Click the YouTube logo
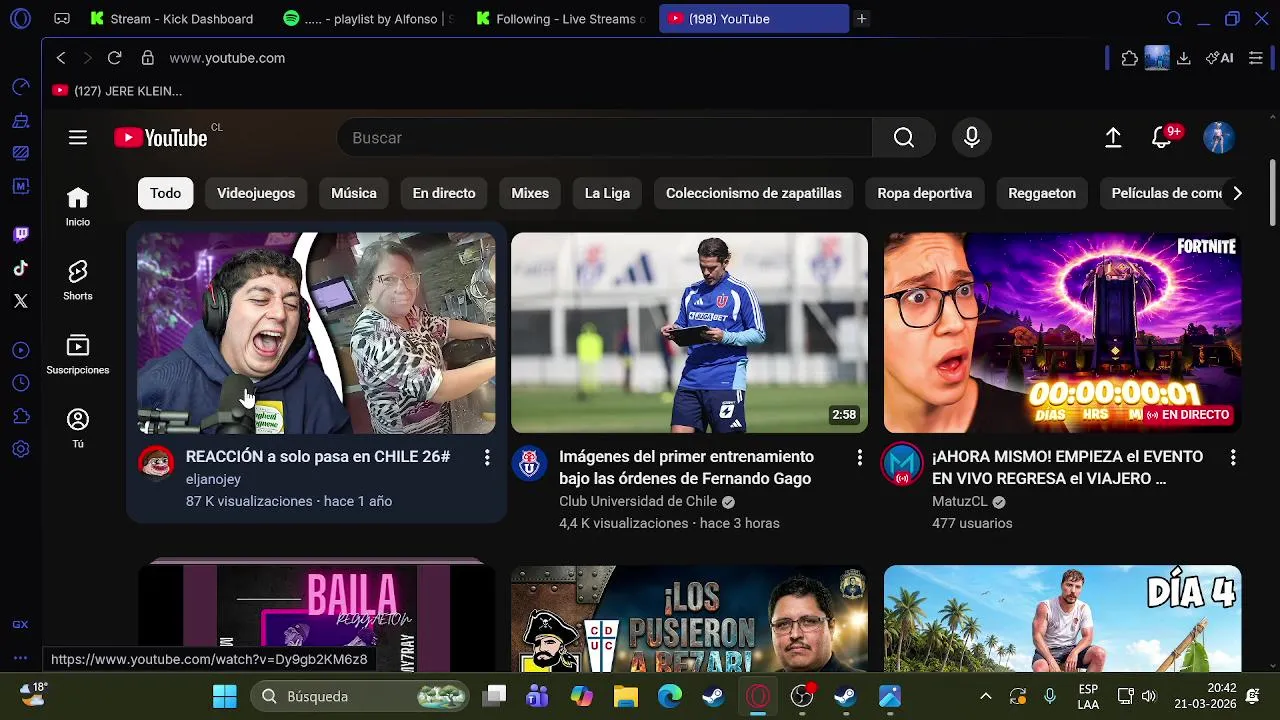The width and height of the screenshot is (1280, 720). [161, 138]
